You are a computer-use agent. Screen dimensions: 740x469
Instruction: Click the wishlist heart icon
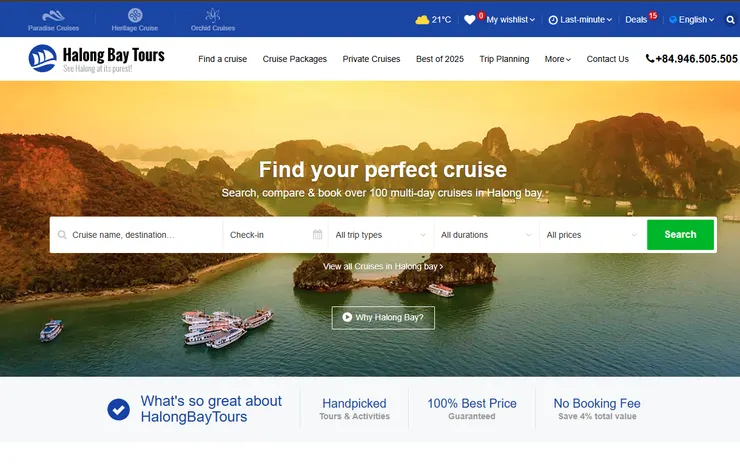point(470,20)
